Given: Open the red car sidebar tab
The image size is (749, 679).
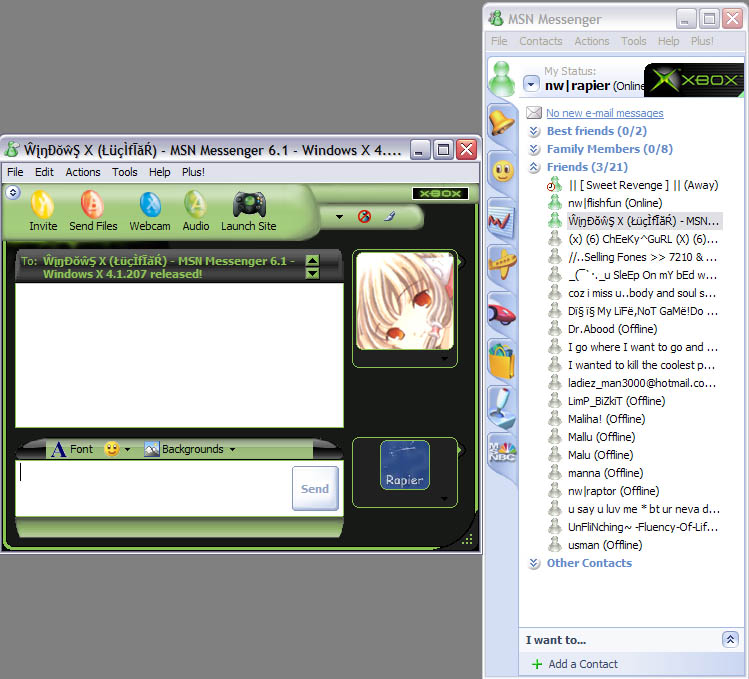Looking at the screenshot, I should [x=502, y=313].
